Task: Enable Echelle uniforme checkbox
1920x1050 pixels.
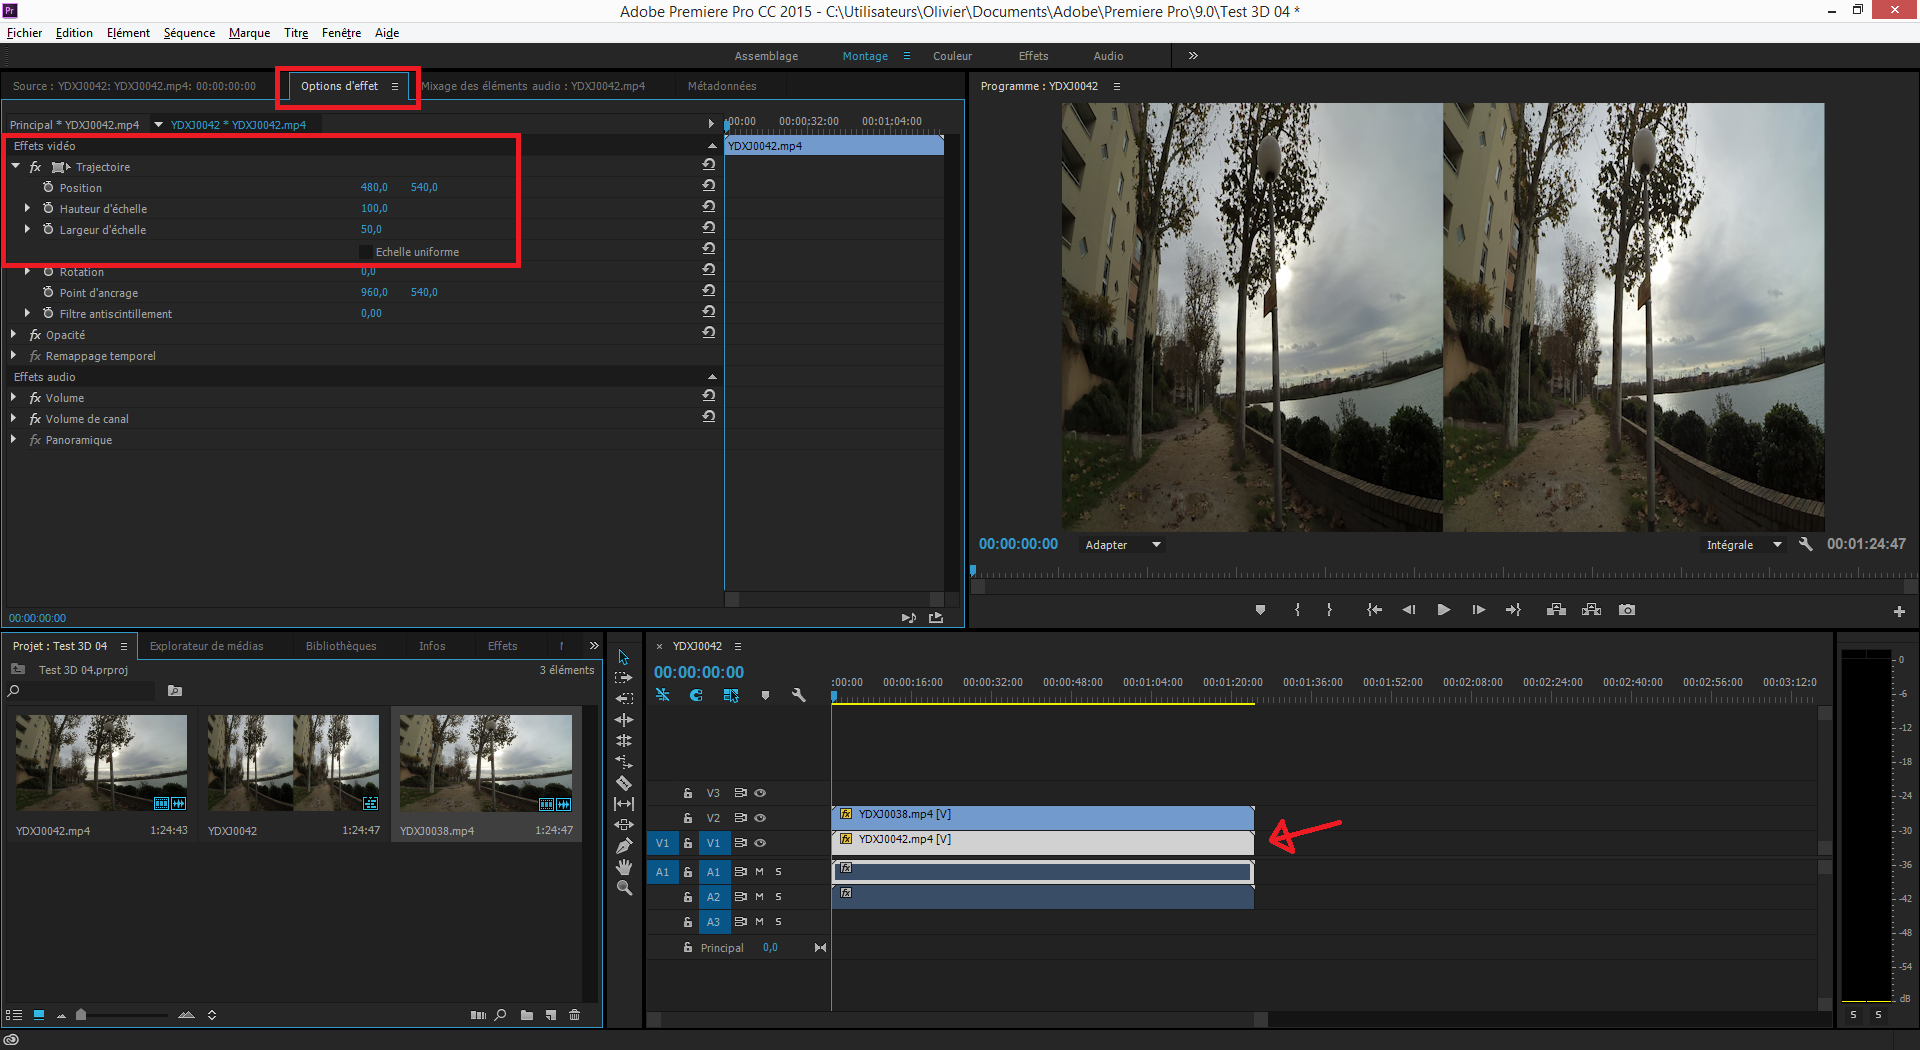Action: 366,252
